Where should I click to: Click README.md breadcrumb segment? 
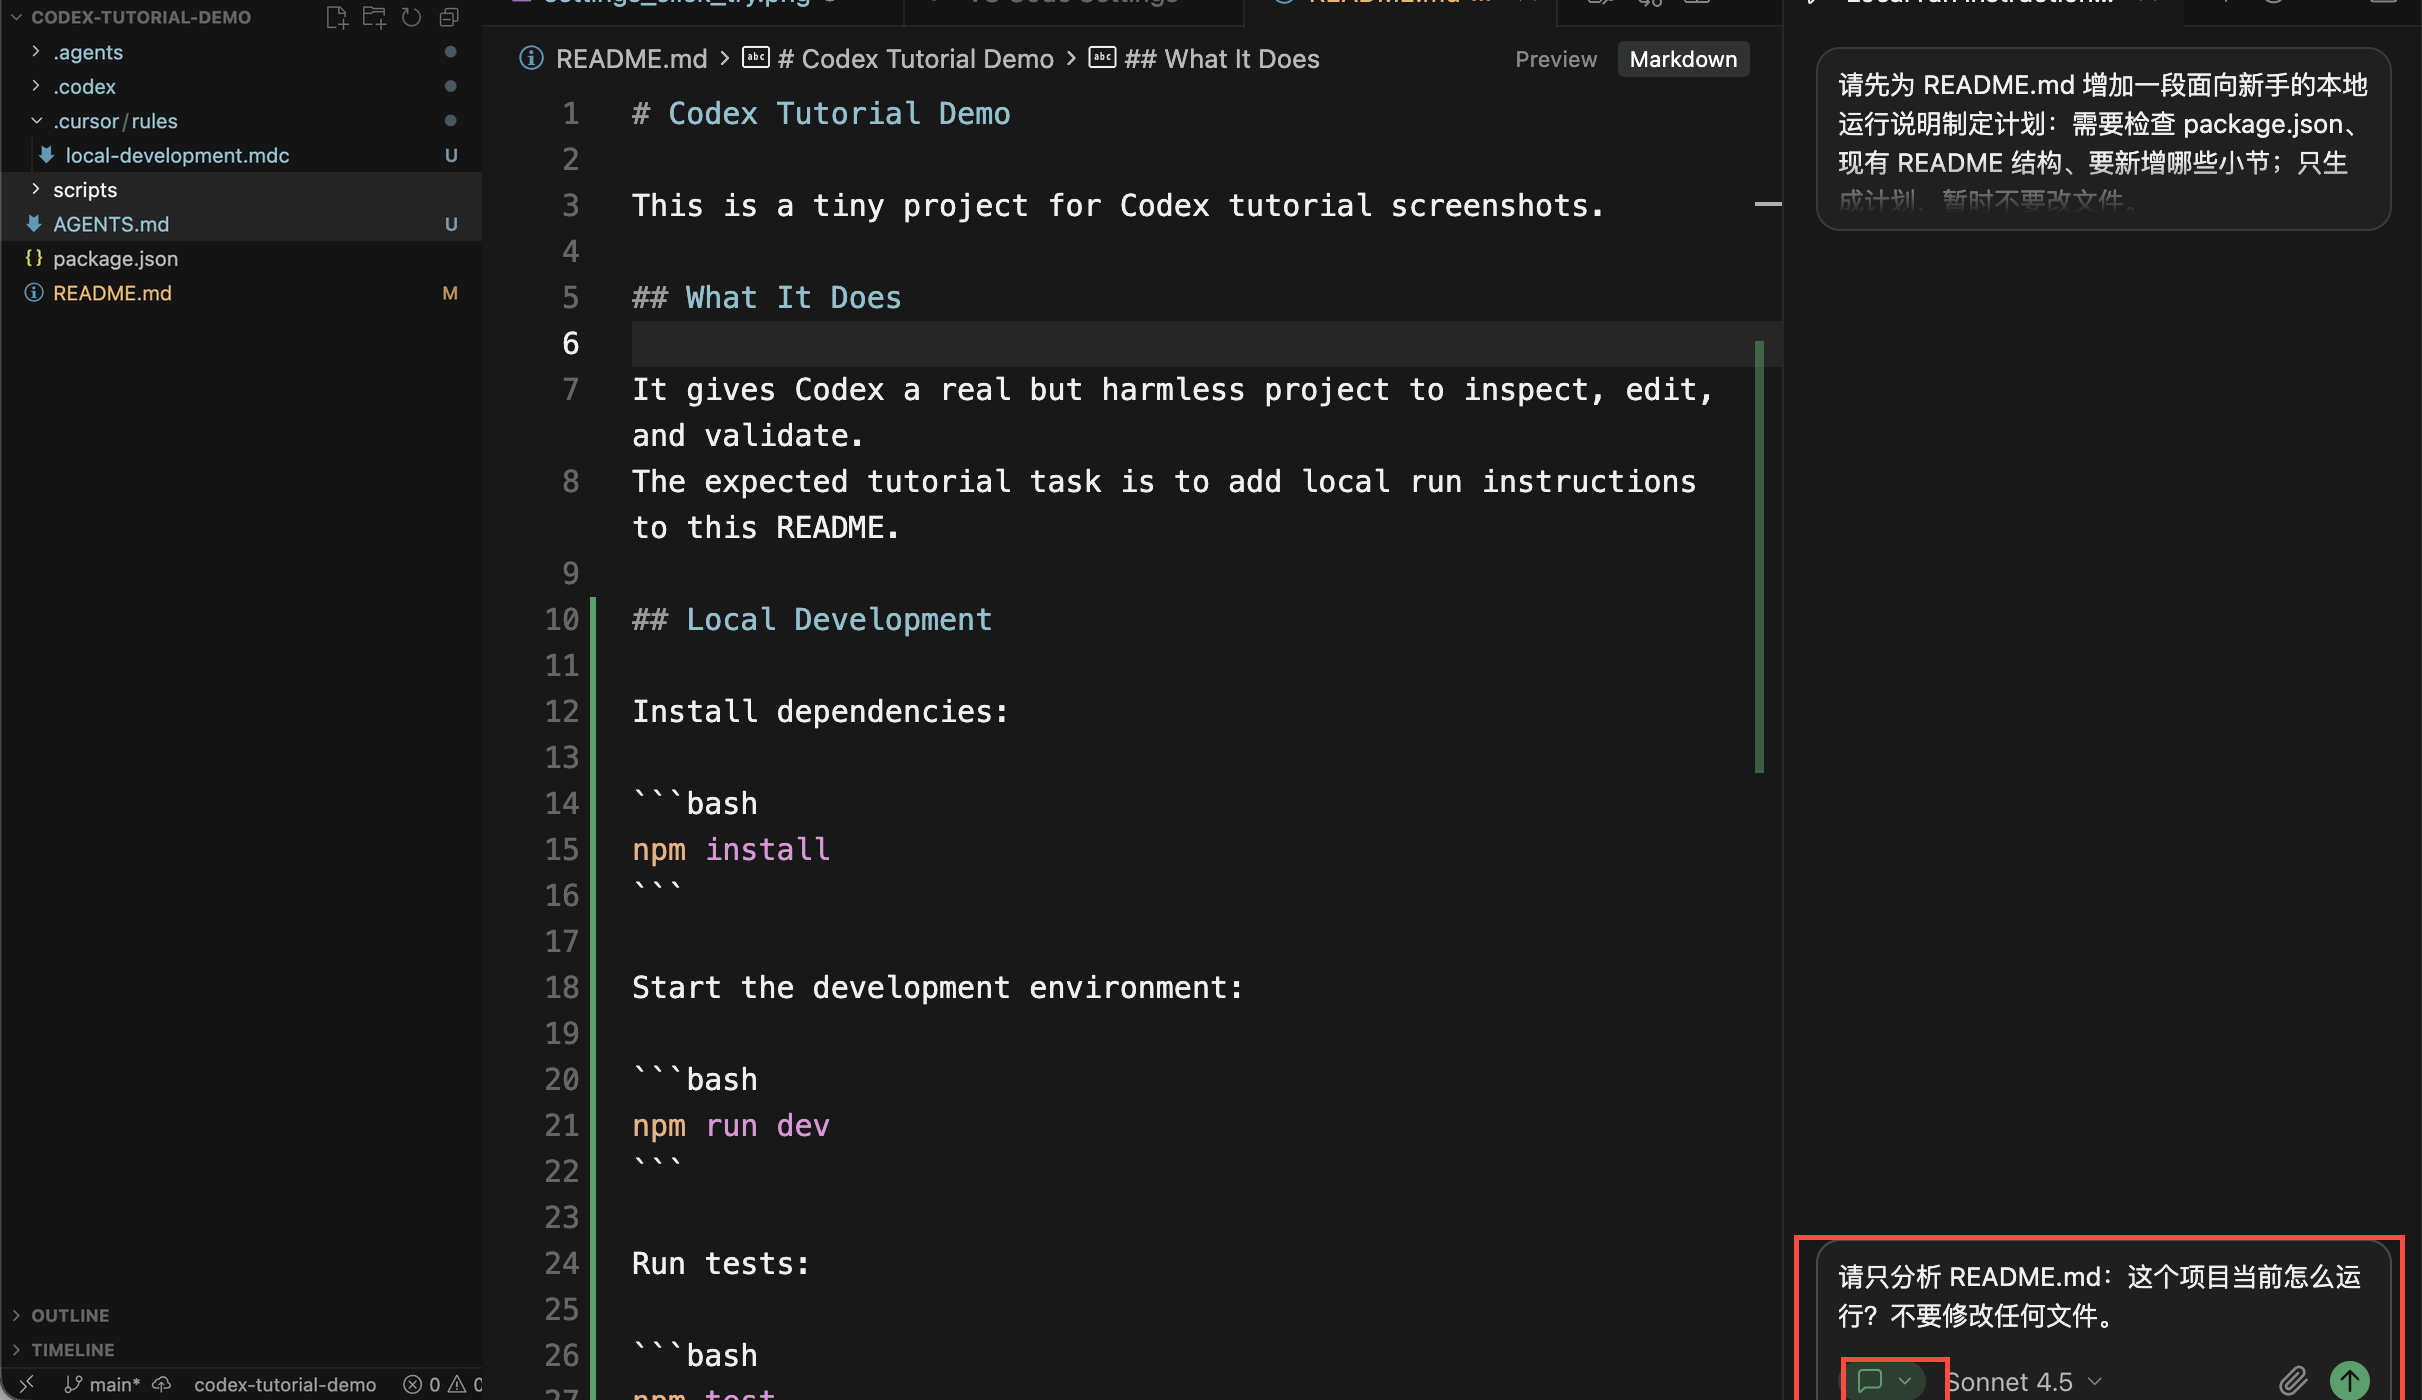pyautogui.click(x=631, y=59)
